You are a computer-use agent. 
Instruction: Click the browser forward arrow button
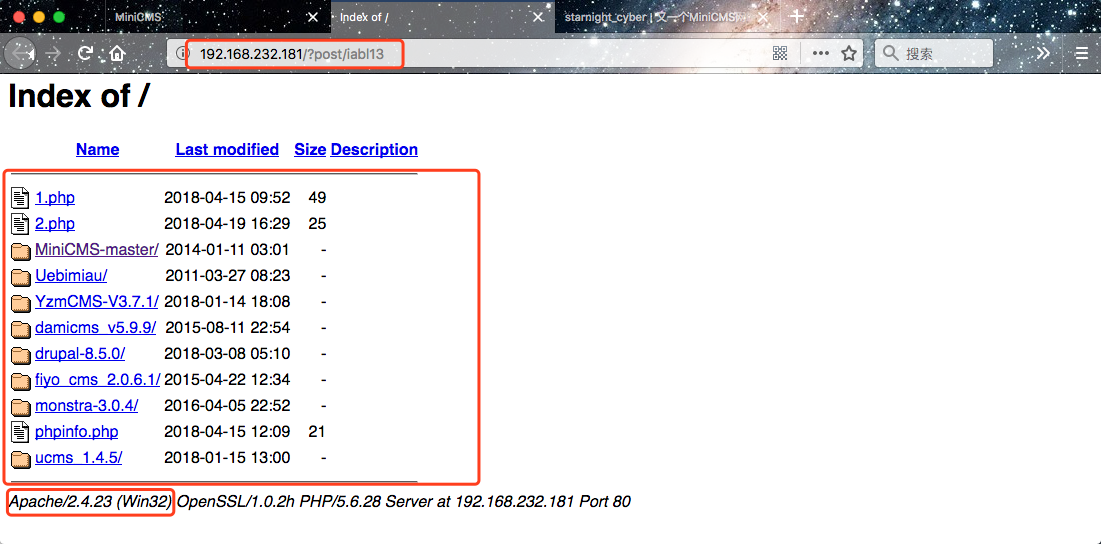pos(53,53)
